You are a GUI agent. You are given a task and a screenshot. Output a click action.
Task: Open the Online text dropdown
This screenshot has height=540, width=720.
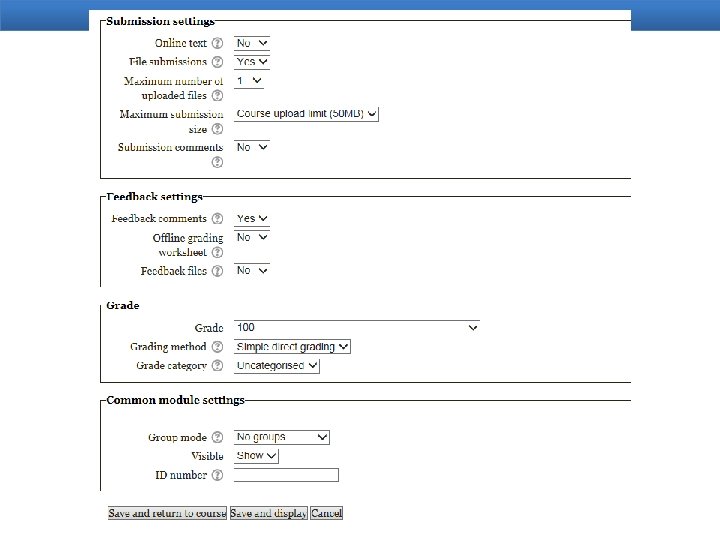click(252, 43)
